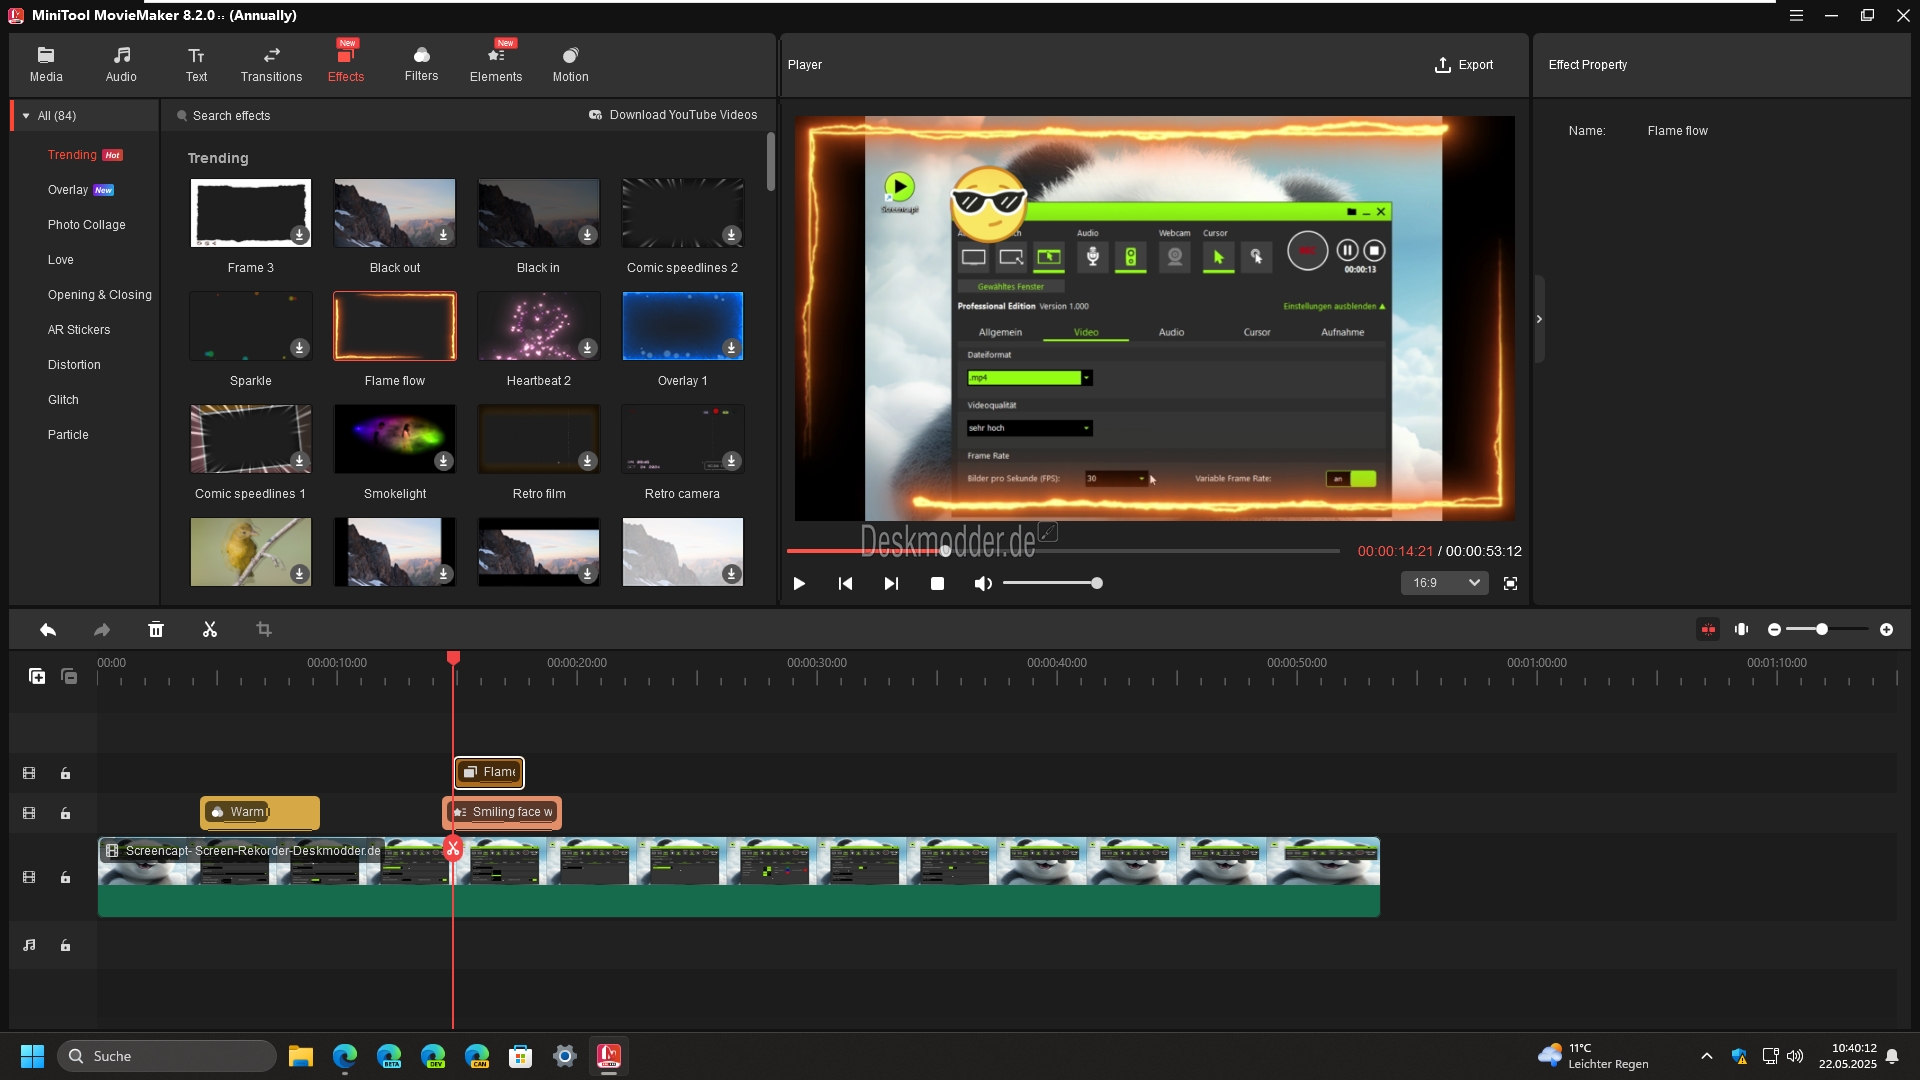Download the Sparkle effect
This screenshot has width=1920, height=1080.
click(x=299, y=348)
